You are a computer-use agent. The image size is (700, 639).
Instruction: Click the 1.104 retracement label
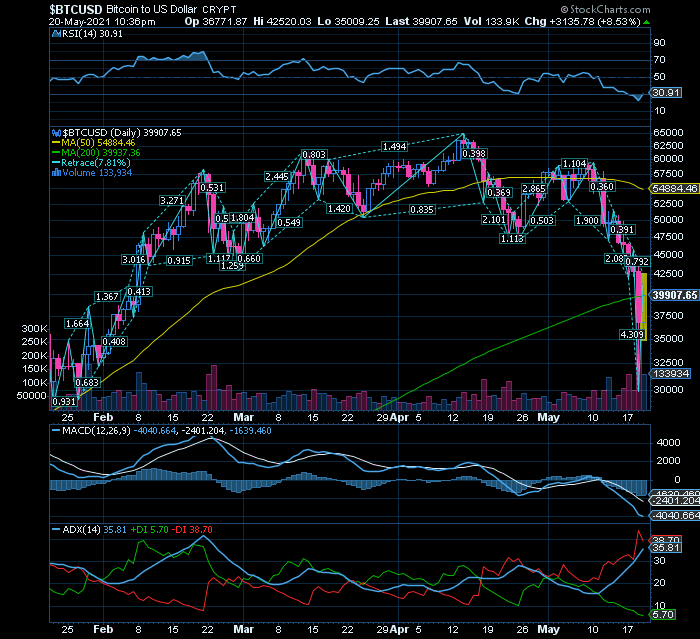[x=574, y=164]
